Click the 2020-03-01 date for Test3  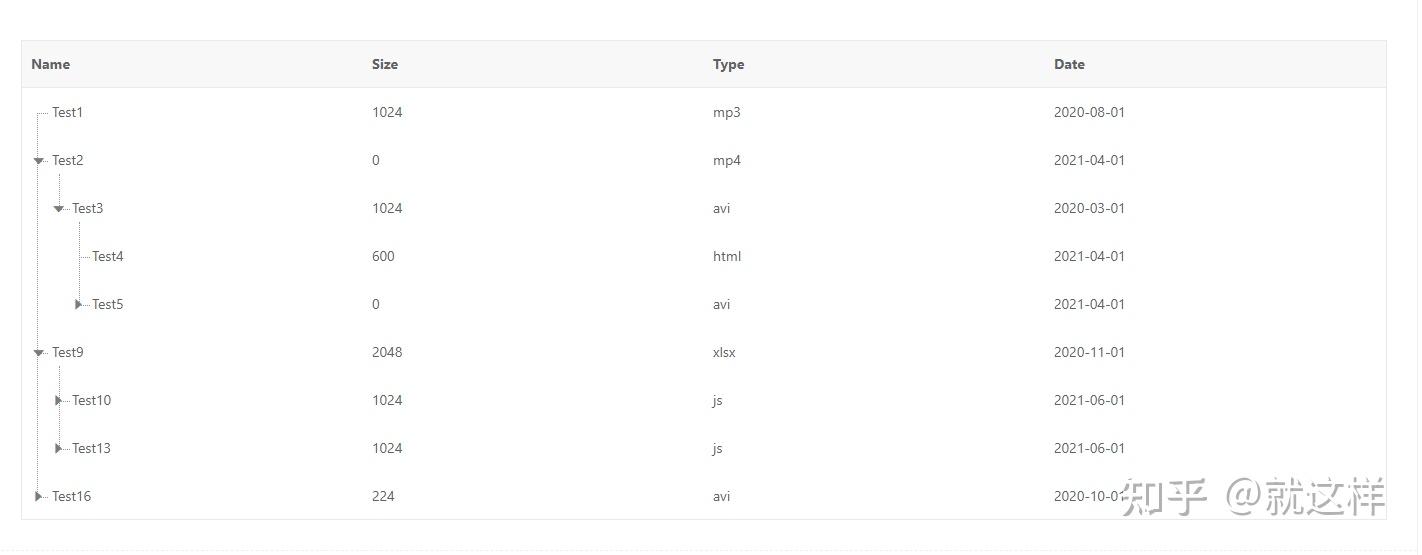pos(1089,208)
